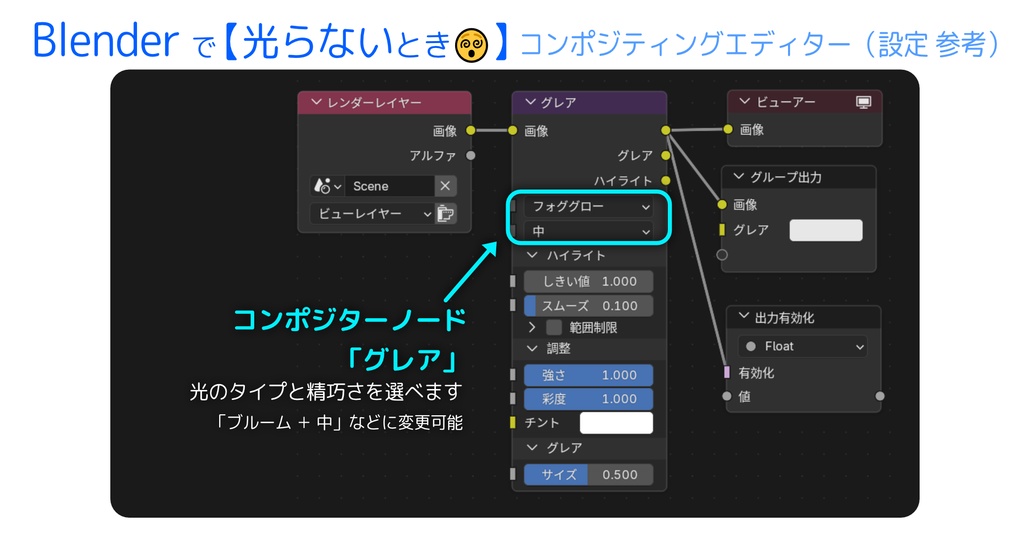The height and width of the screenshot is (537, 1024).
Task: Open the 中 quality dropdown
Action: tap(588, 231)
